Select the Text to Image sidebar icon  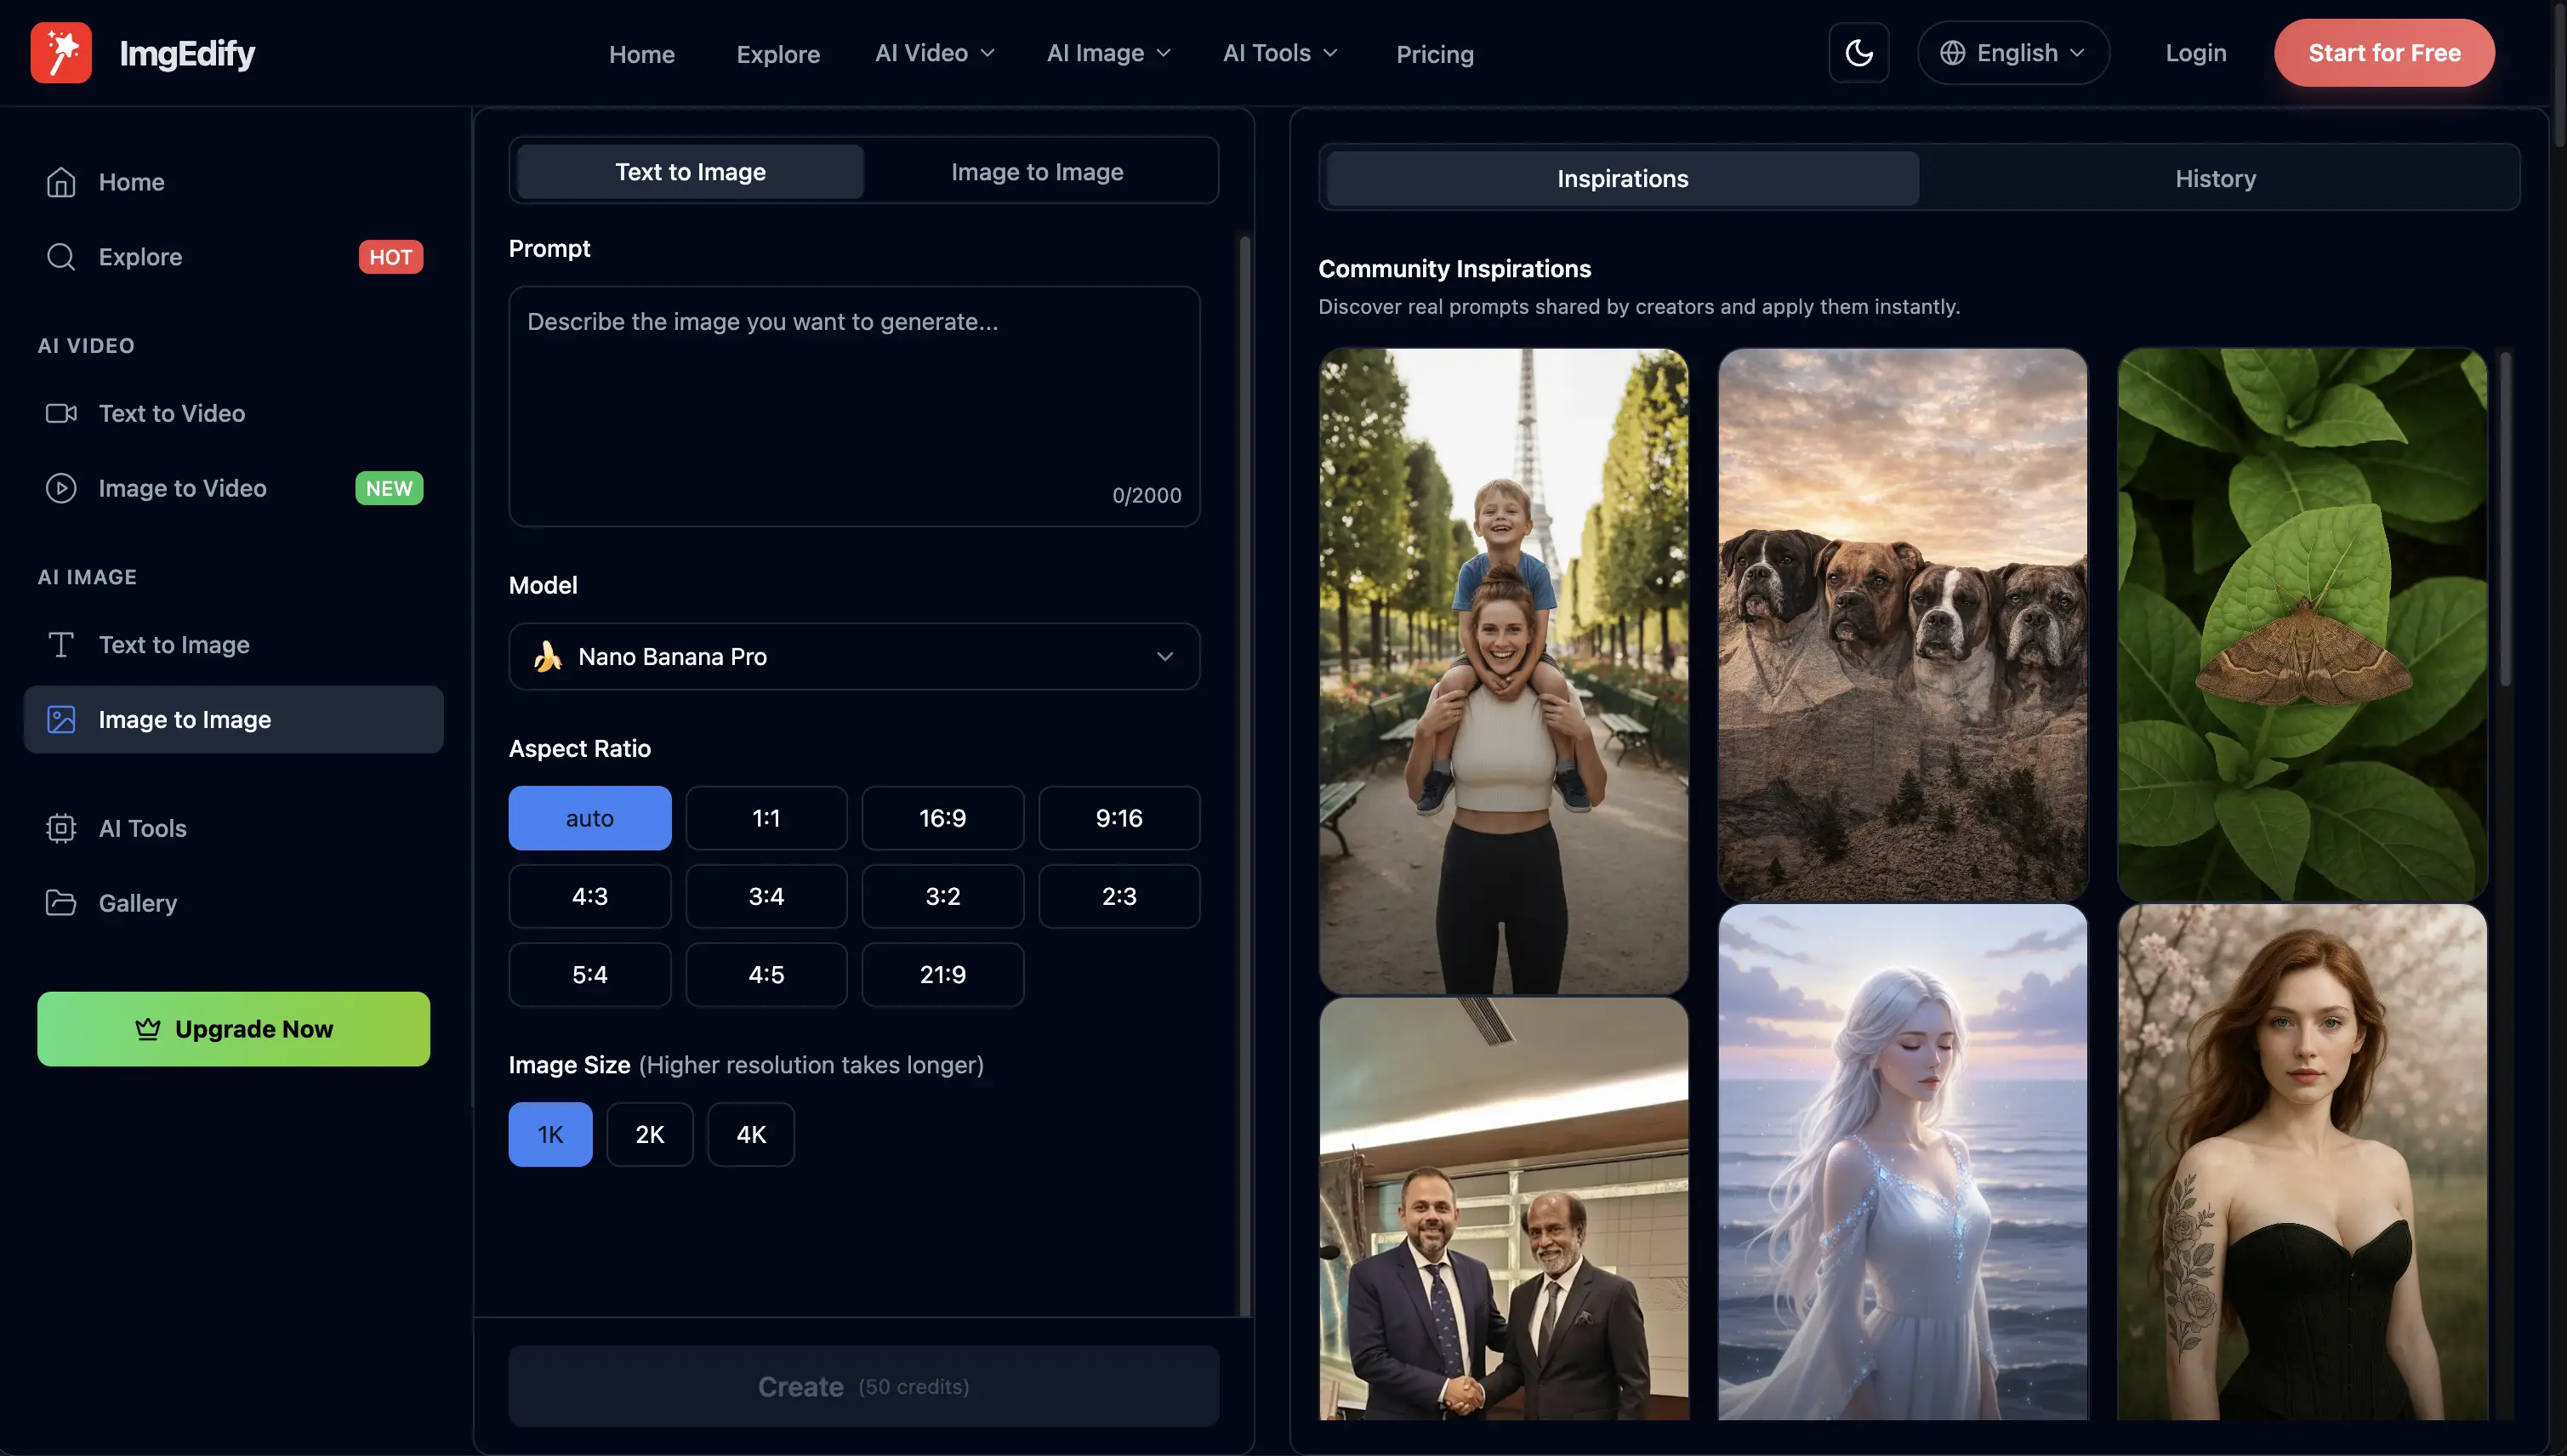60,645
